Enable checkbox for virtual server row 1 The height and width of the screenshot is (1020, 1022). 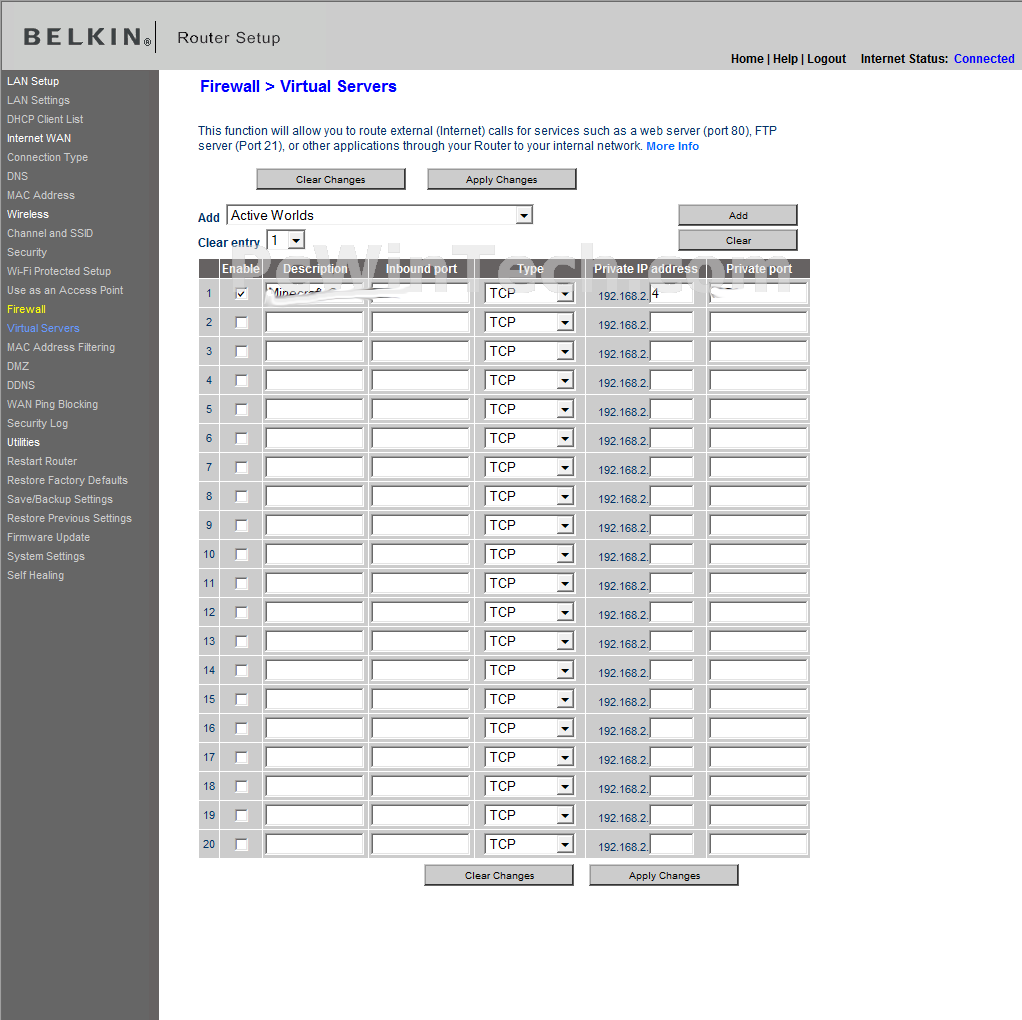(x=241, y=293)
